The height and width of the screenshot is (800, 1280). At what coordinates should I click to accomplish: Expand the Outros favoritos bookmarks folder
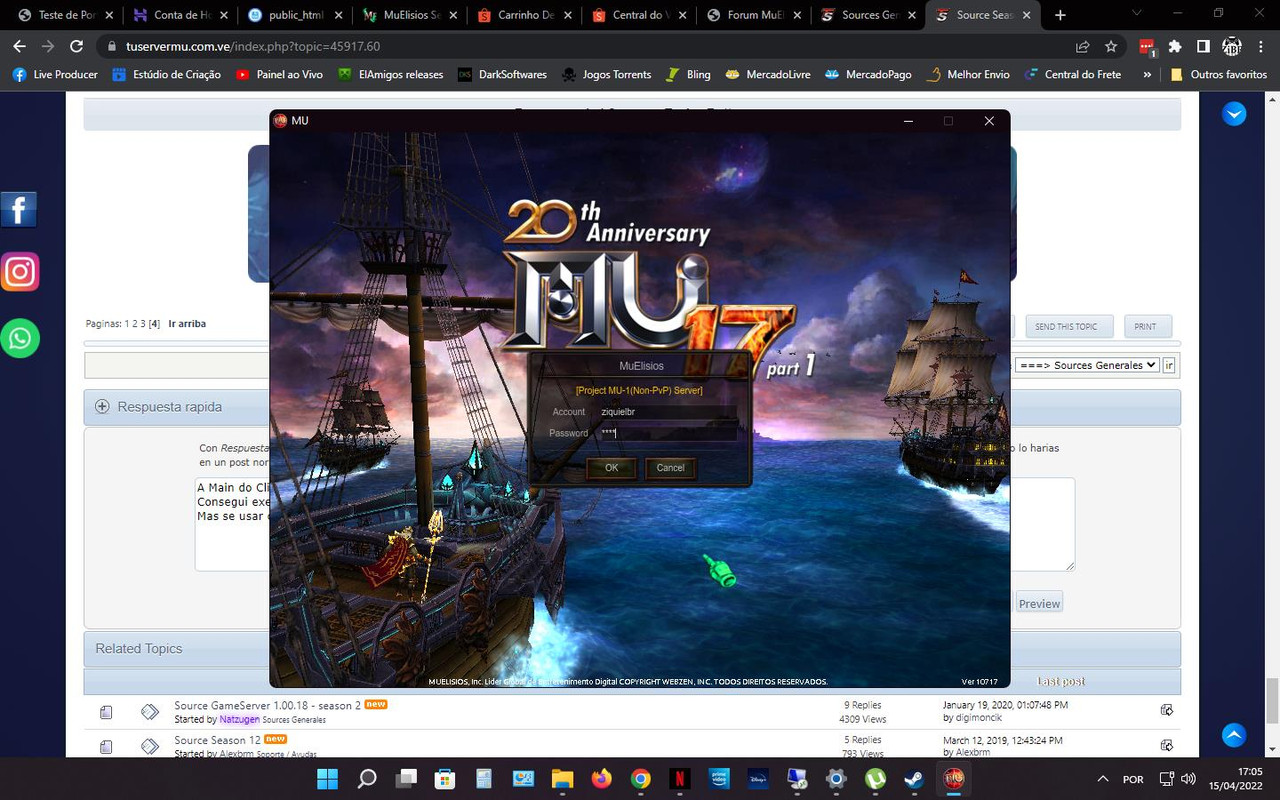(1217, 74)
